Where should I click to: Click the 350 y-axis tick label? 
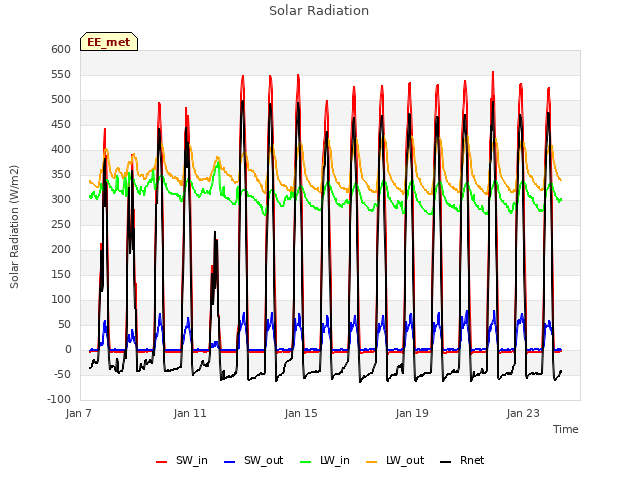point(61,174)
